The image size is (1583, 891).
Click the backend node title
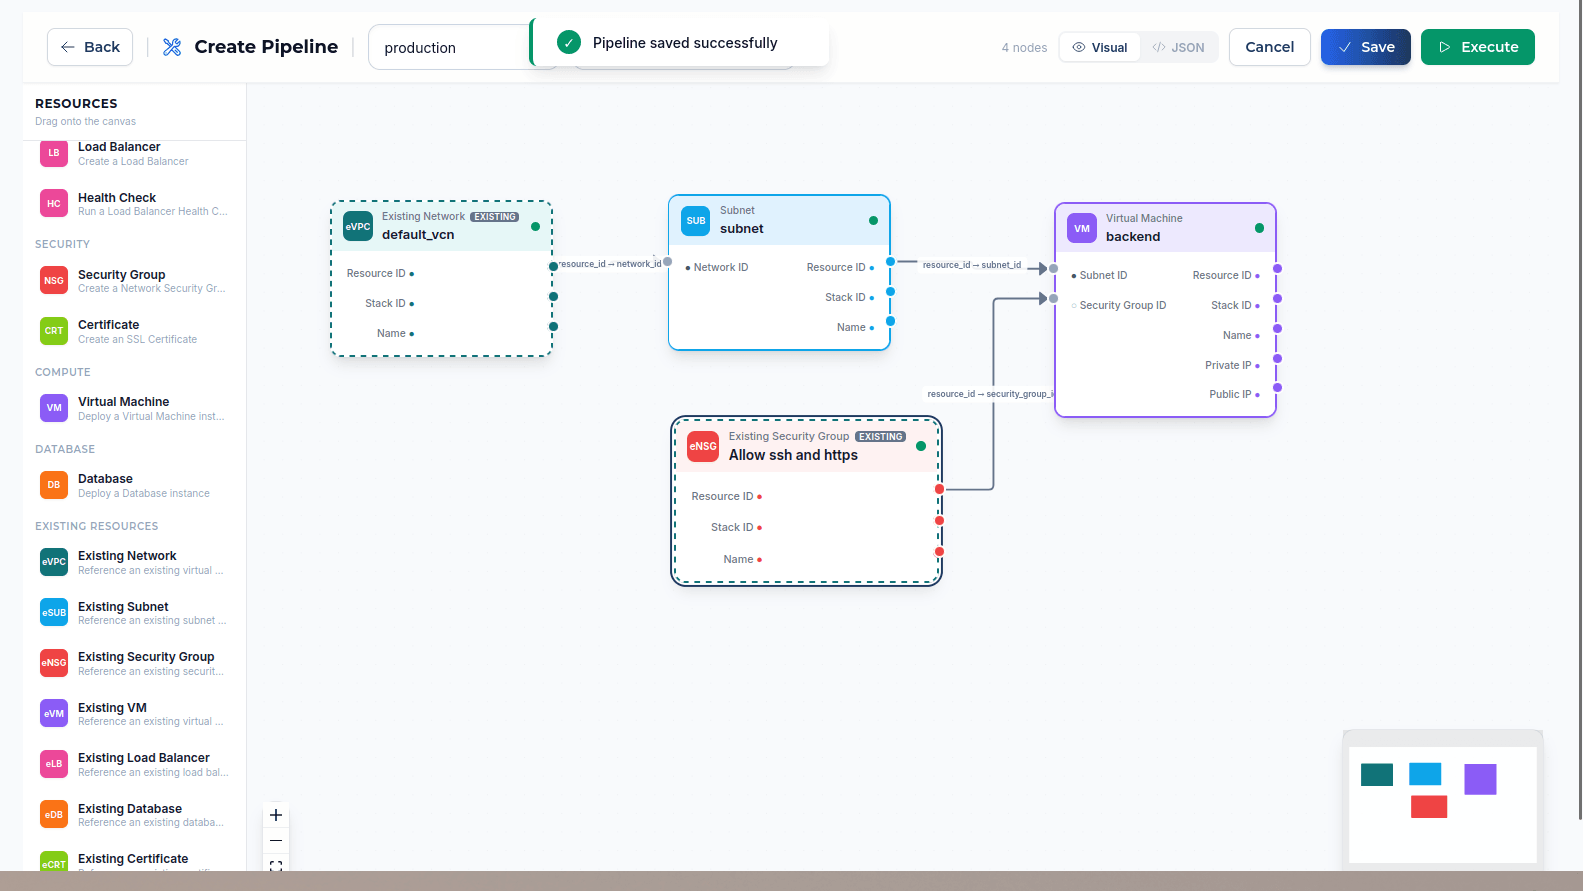coord(1133,237)
